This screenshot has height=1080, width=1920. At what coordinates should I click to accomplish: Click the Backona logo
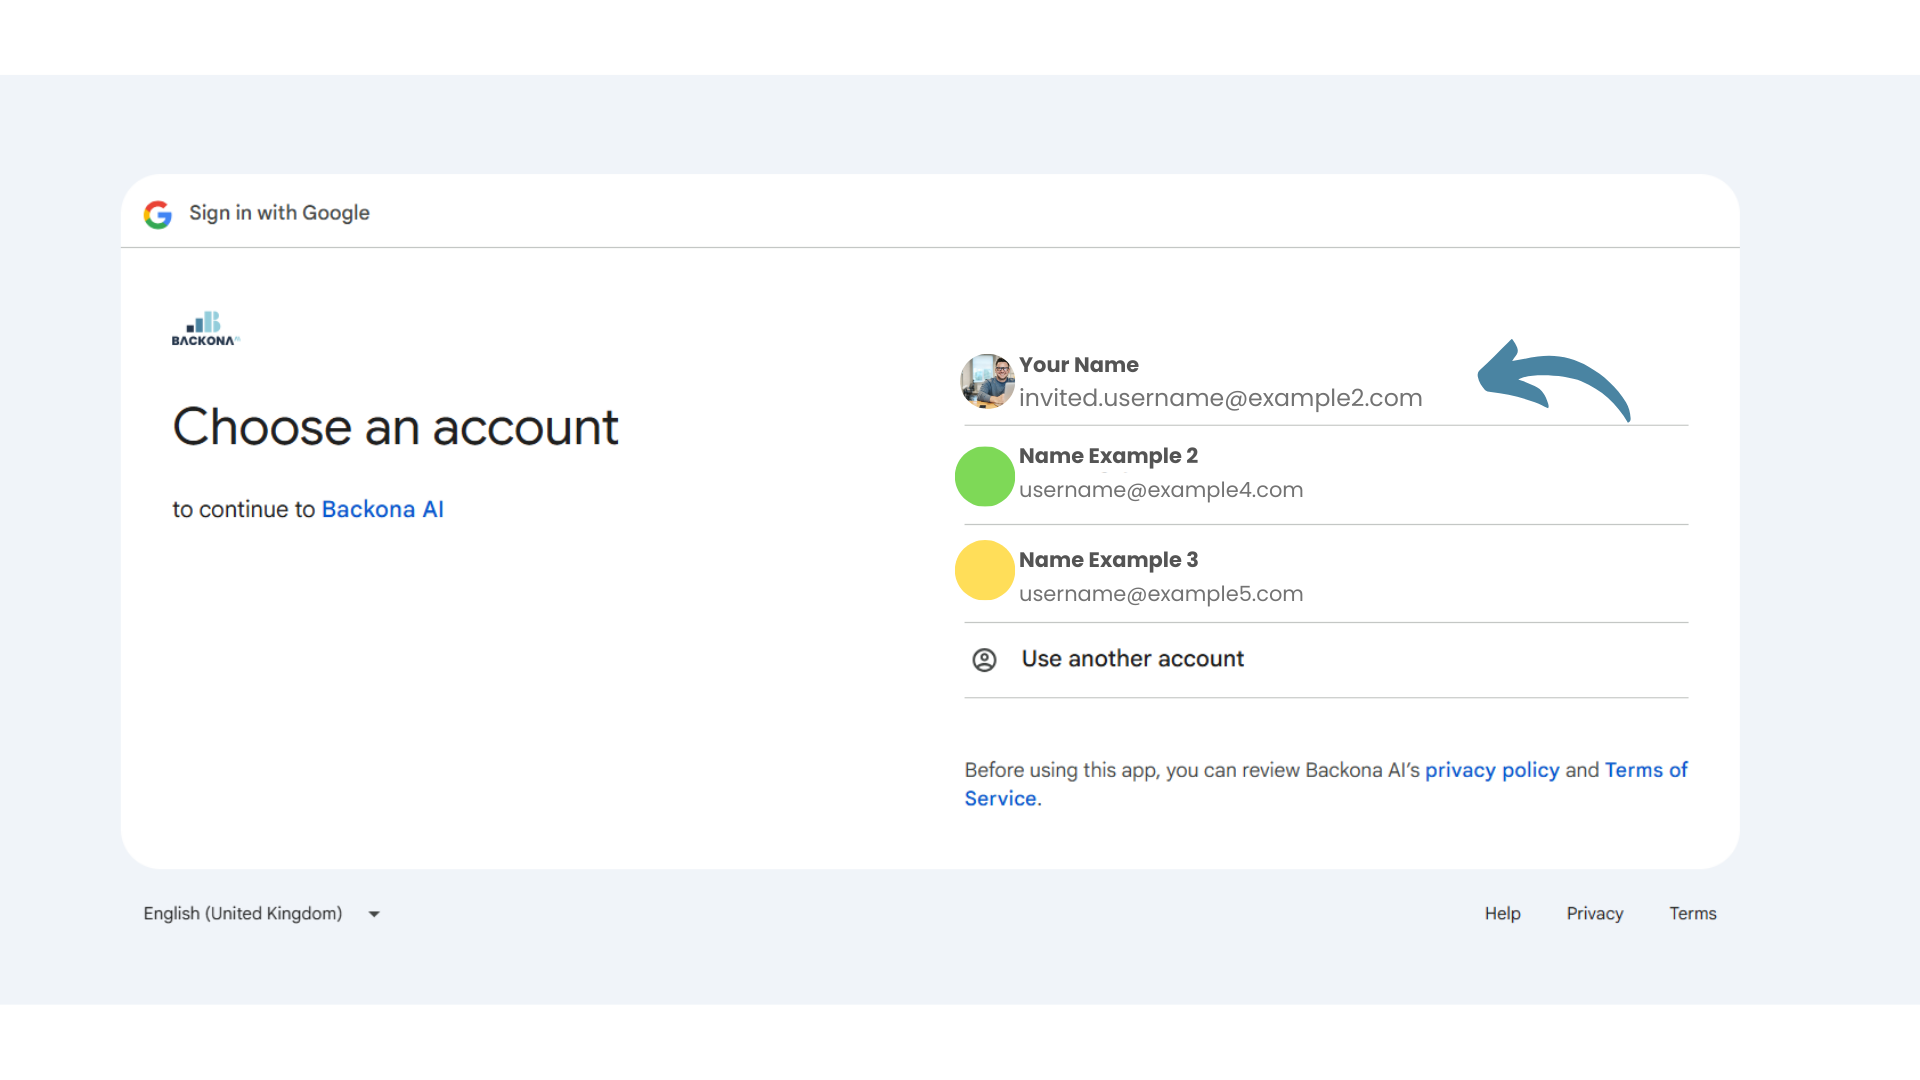click(x=206, y=328)
